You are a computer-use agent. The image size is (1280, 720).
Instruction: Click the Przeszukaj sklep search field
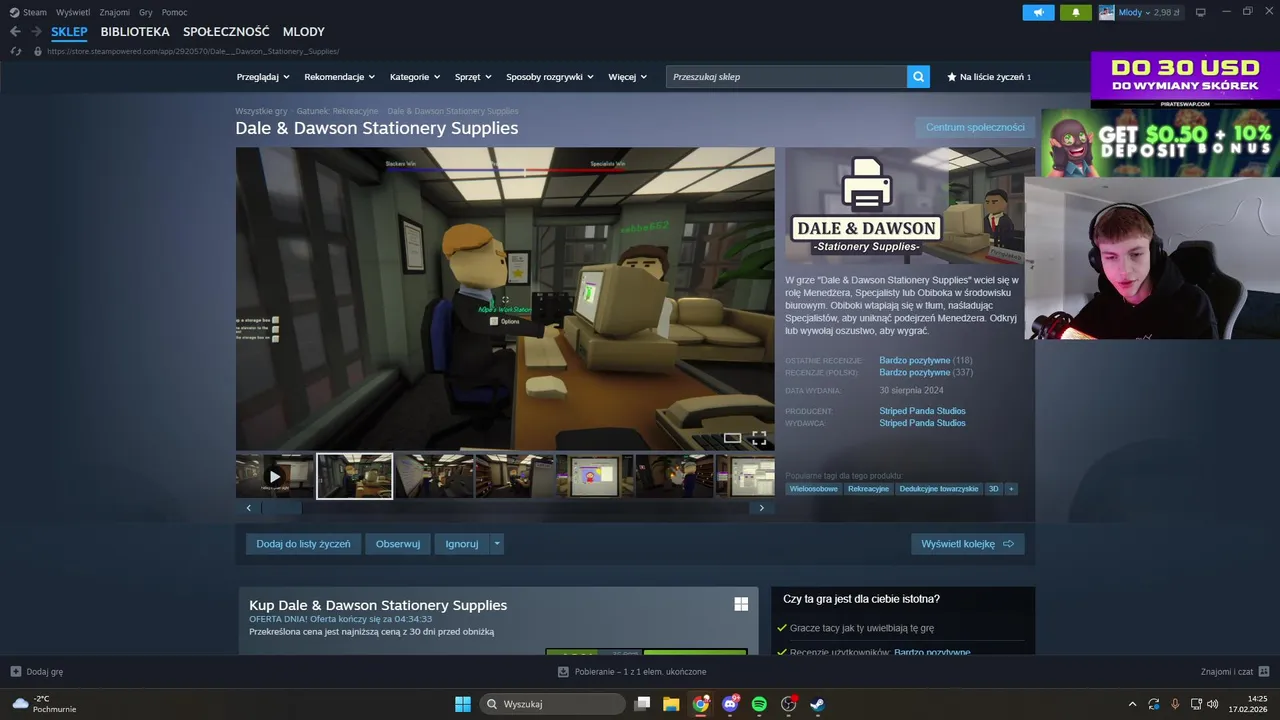pos(786,77)
